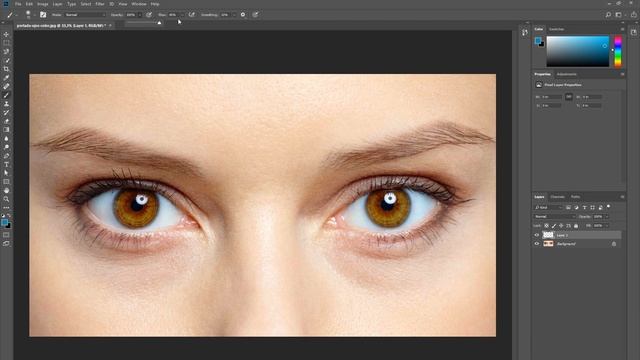Viewport: 640px width, 360px height.
Task: Select the Gradient tool
Action: (x=6, y=129)
